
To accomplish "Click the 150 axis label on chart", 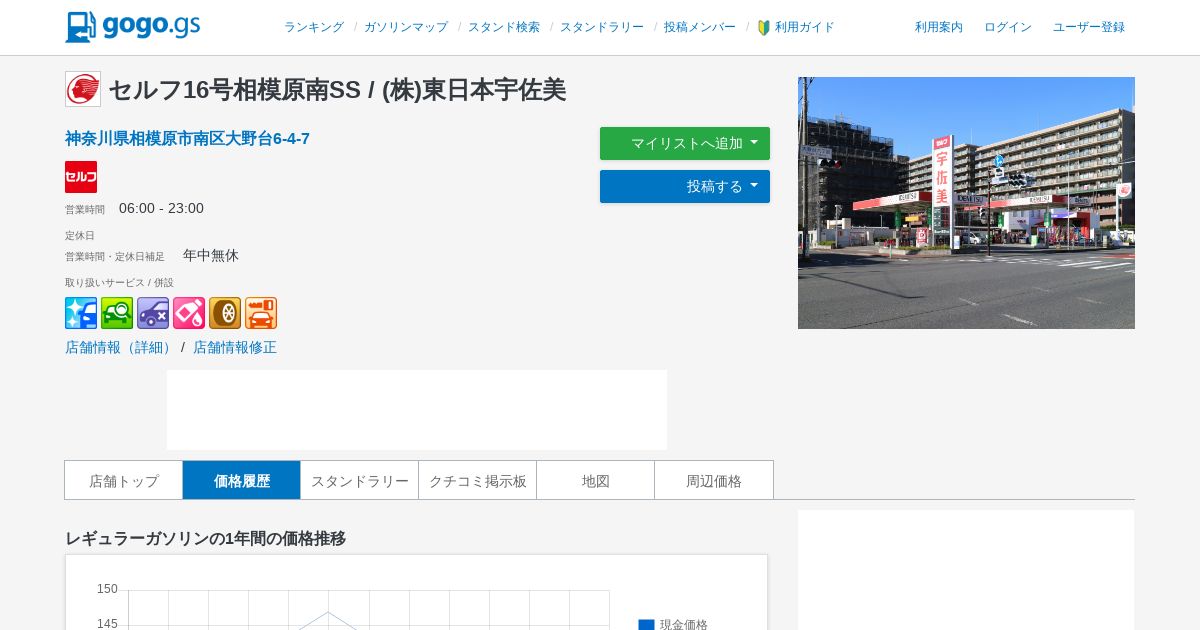I will coord(107,589).
